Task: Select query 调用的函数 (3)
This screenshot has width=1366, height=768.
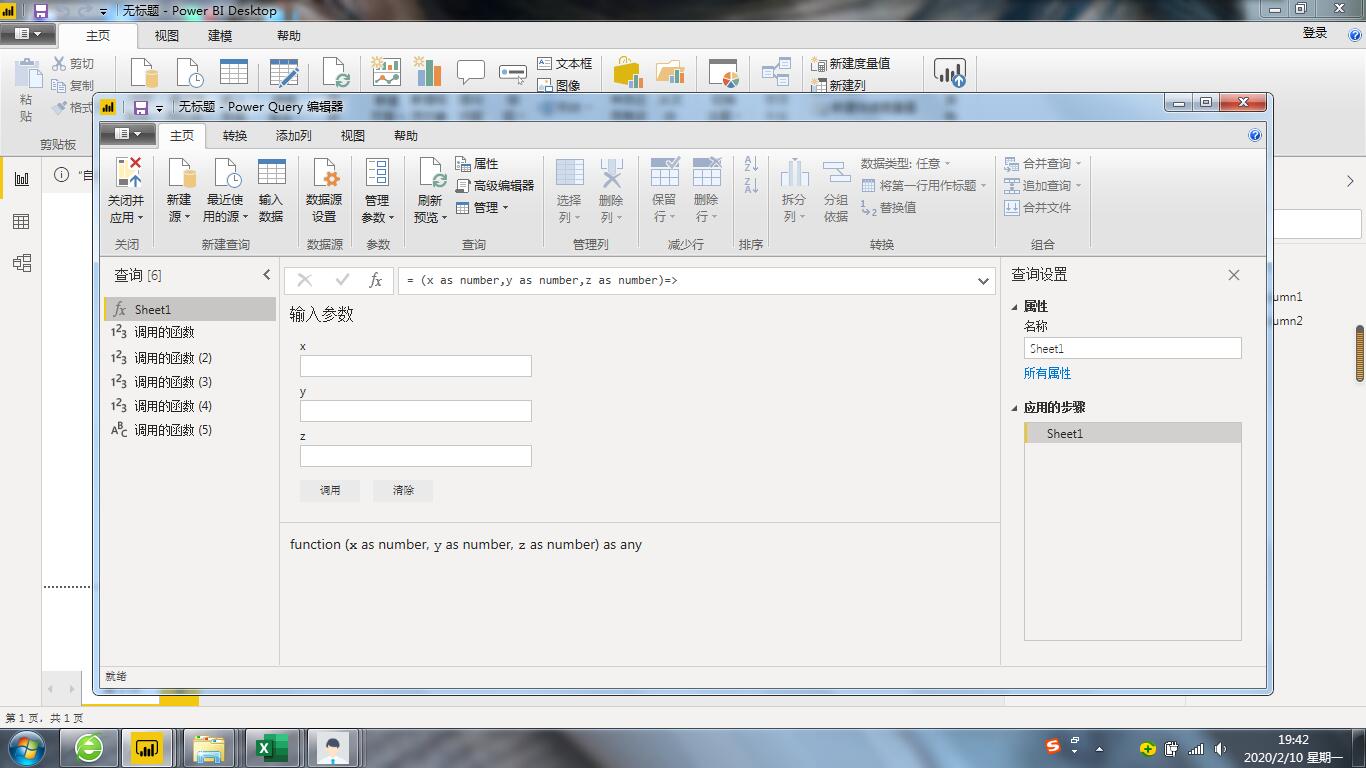Action: (190, 382)
